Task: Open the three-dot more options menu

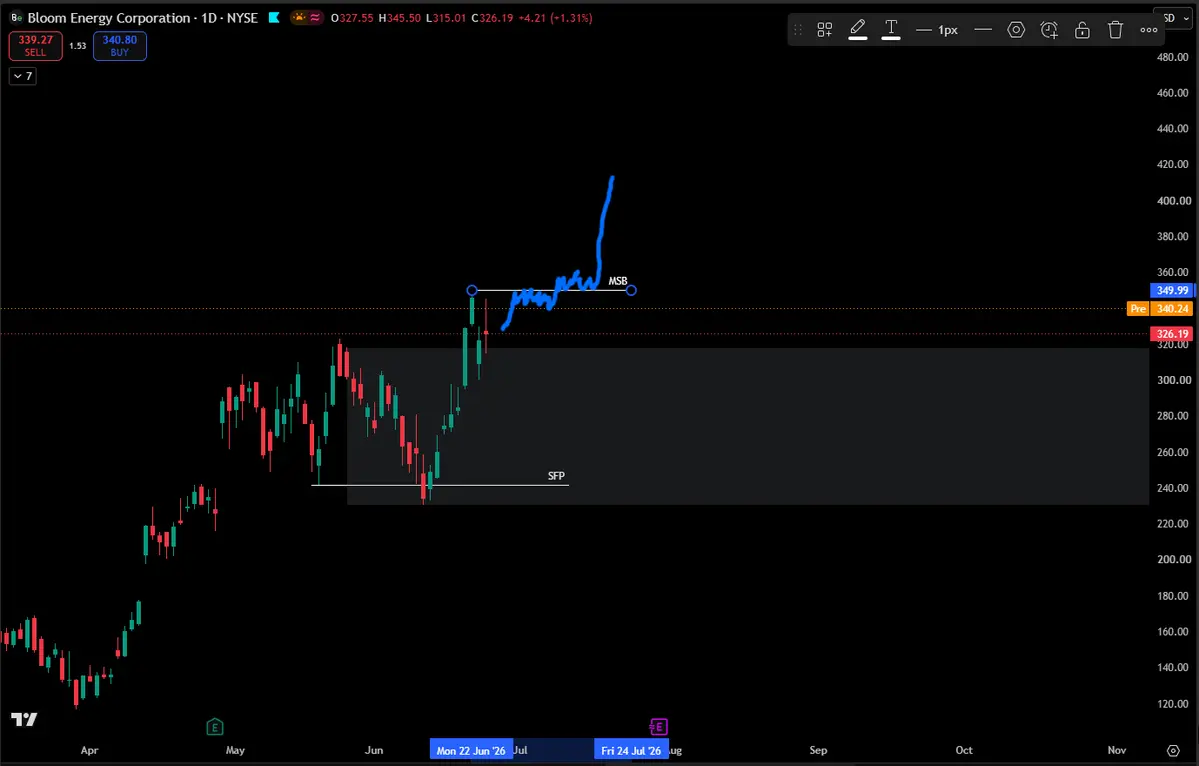Action: (x=1149, y=30)
